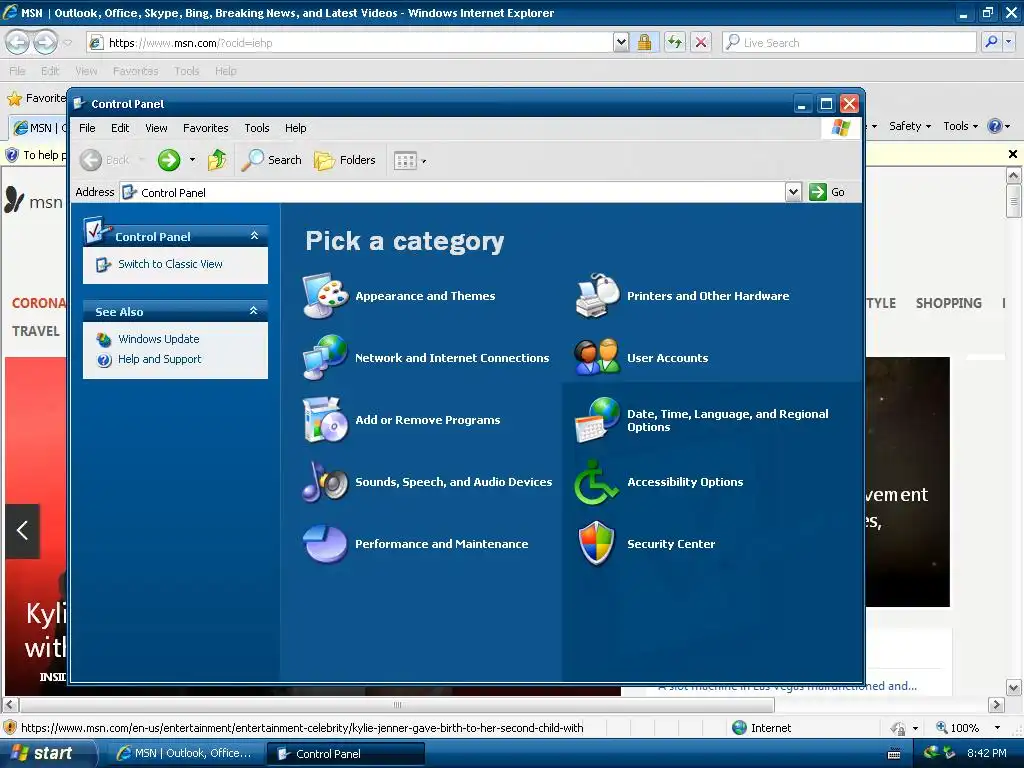Click the IE vertical scrollbar down arrow
Image resolution: width=1024 pixels, height=768 pixels.
pyautogui.click(x=1014, y=687)
